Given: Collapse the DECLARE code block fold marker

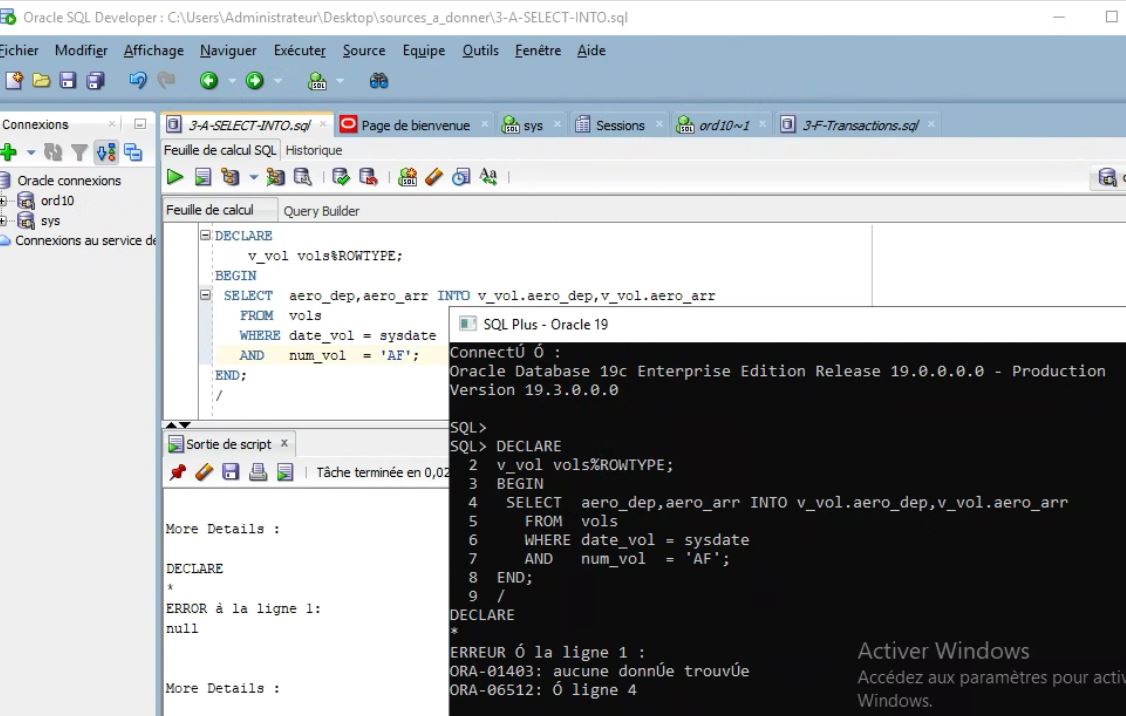Looking at the screenshot, I should pos(206,236).
